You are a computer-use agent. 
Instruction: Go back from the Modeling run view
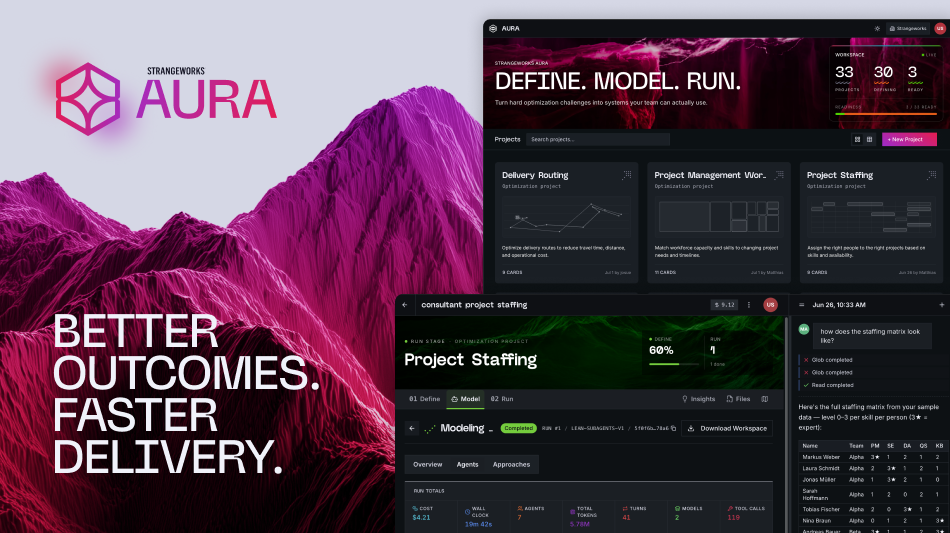pyautogui.click(x=412, y=428)
